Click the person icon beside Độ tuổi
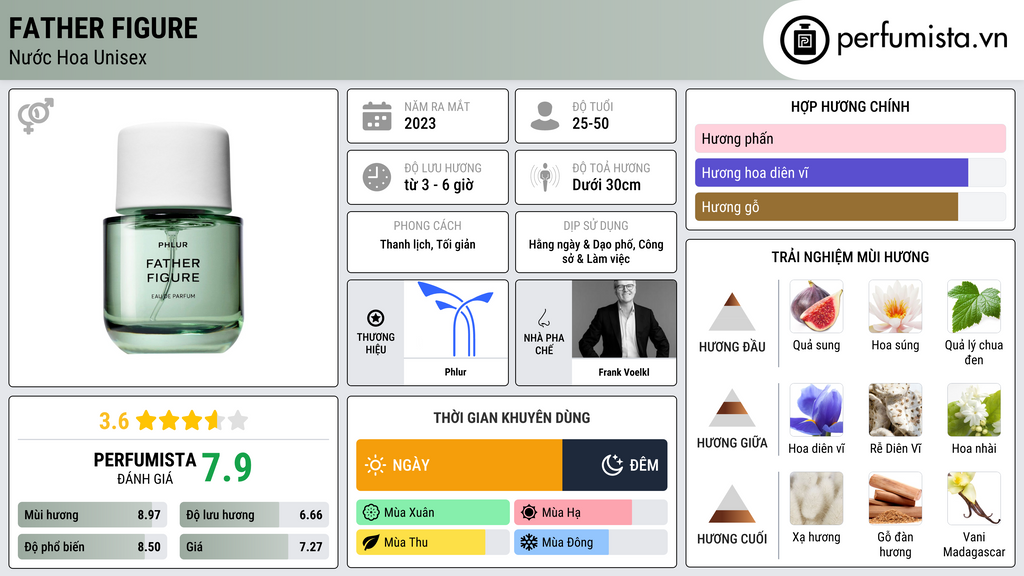This screenshot has width=1024, height=576. pos(545,116)
